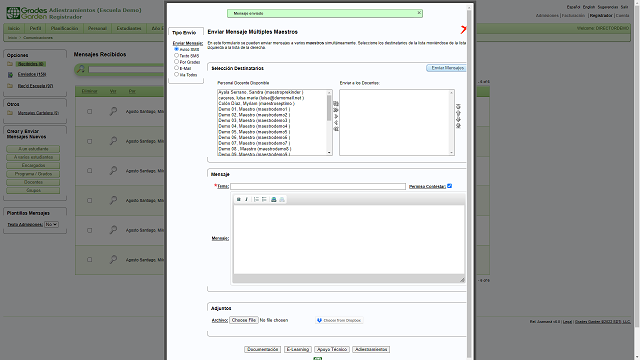The image size is (640, 360).
Task: Click the Choose File button
Action: pyautogui.click(x=244, y=320)
